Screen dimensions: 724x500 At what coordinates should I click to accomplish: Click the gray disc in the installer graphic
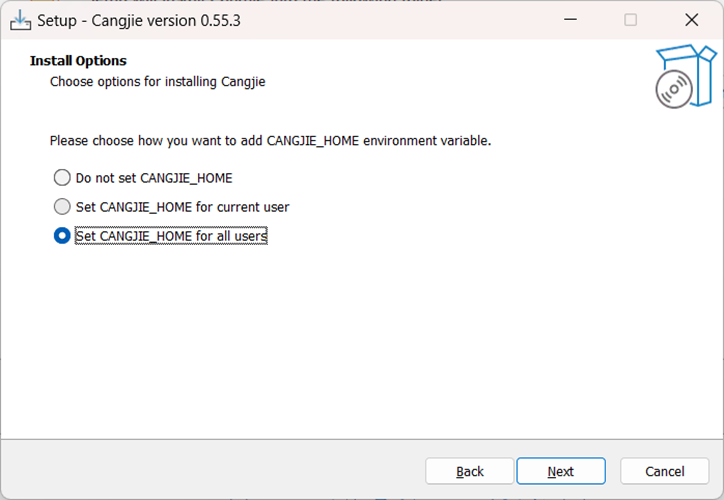click(x=674, y=89)
